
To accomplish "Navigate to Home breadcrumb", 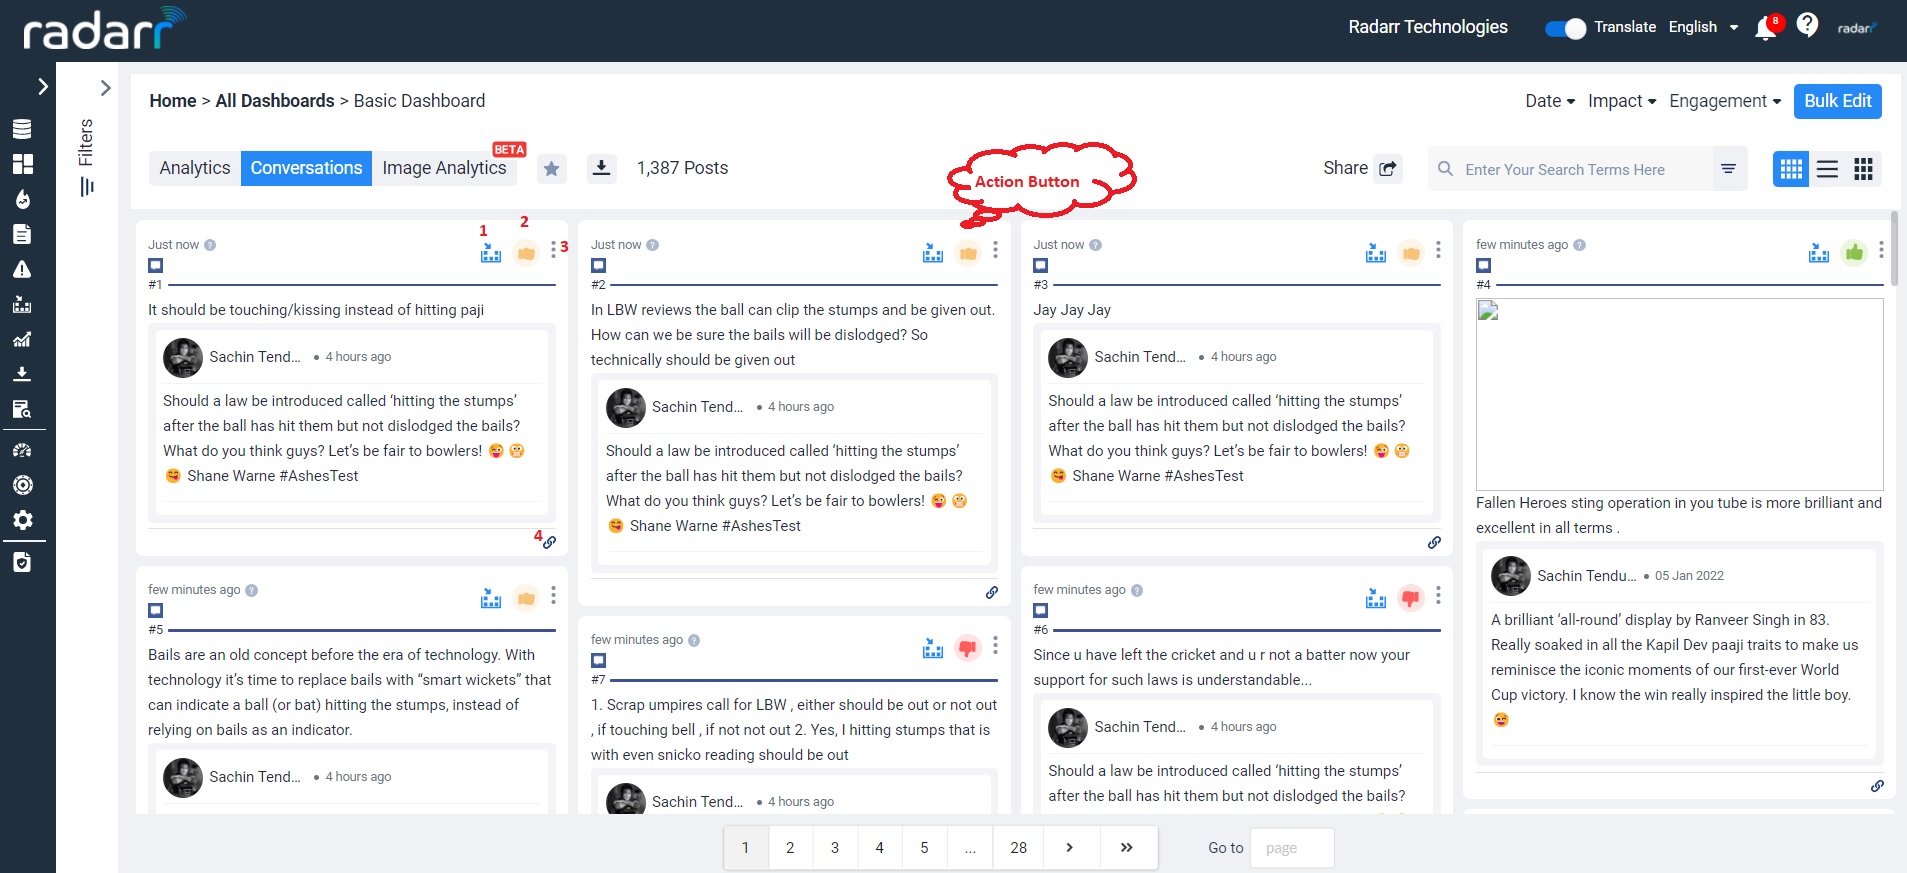I will [173, 101].
